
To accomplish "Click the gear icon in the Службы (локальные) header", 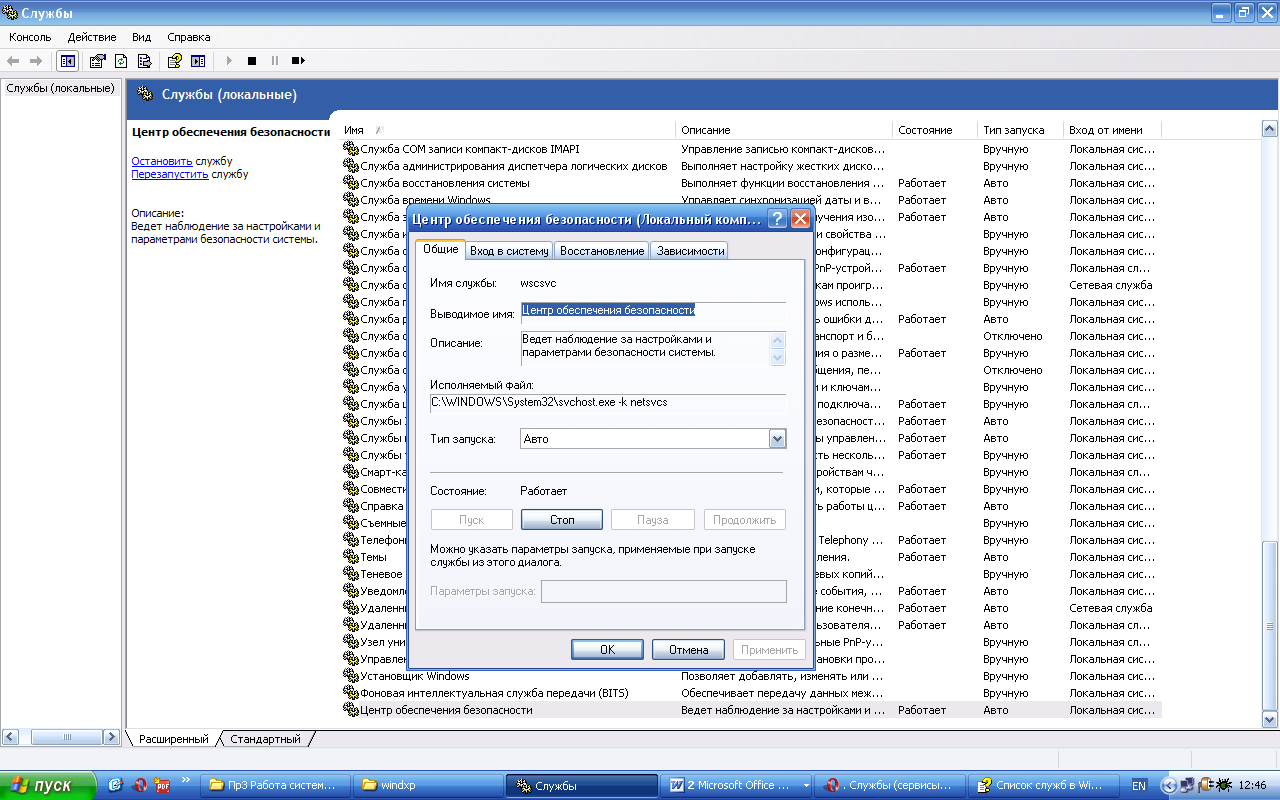I will 145,95.
